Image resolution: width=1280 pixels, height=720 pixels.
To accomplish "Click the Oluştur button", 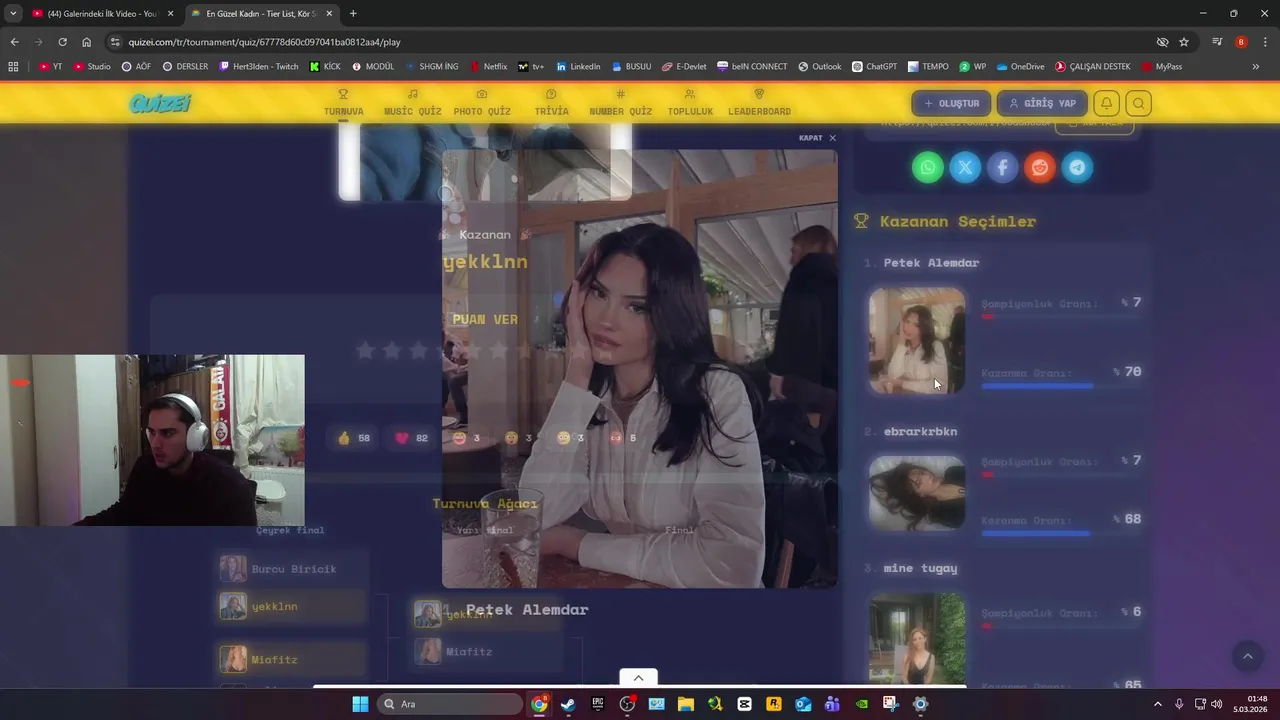I will [951, 103].
